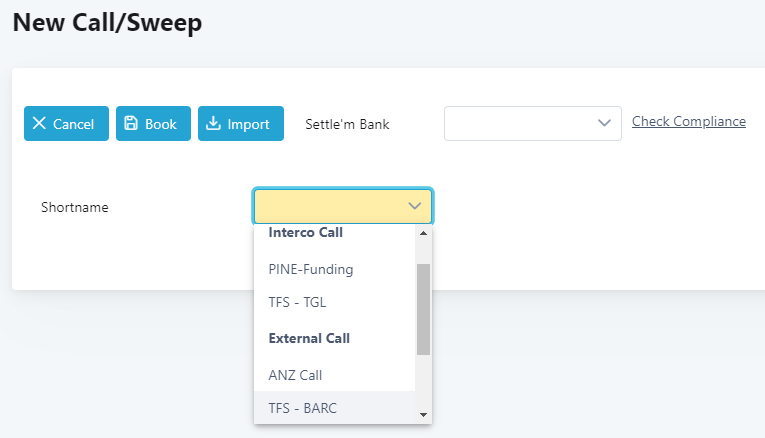Select PINE-Funding from the Shortname list
Viewport: 765px width, 438px height.
[311, 269]
